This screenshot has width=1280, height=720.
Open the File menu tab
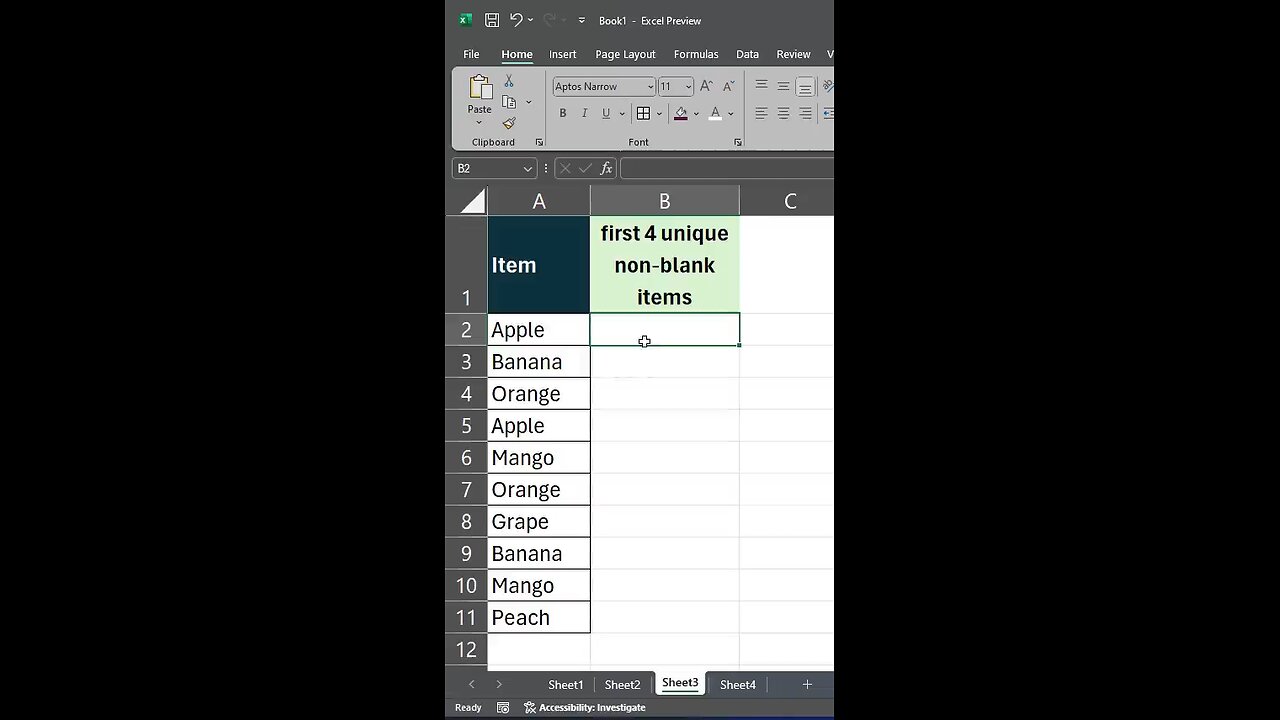471,54
